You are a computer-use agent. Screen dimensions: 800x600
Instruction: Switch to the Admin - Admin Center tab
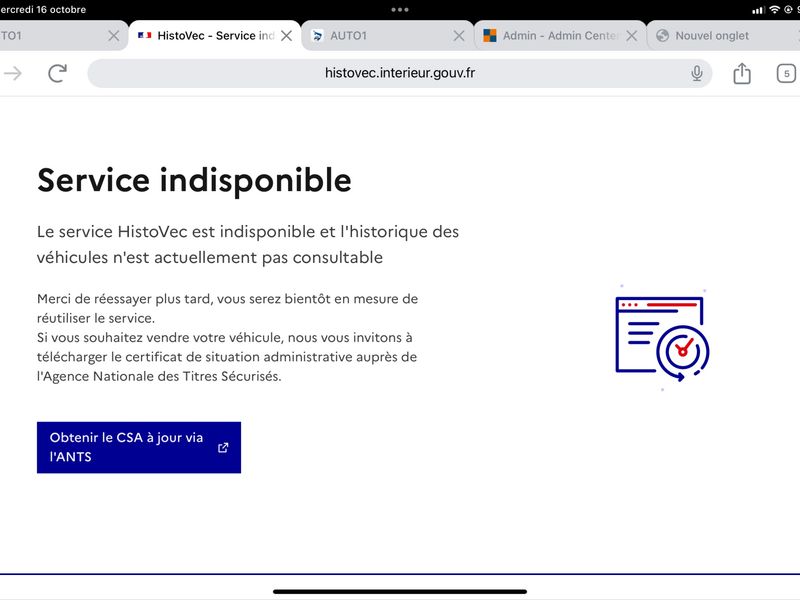tap(560, 36)
